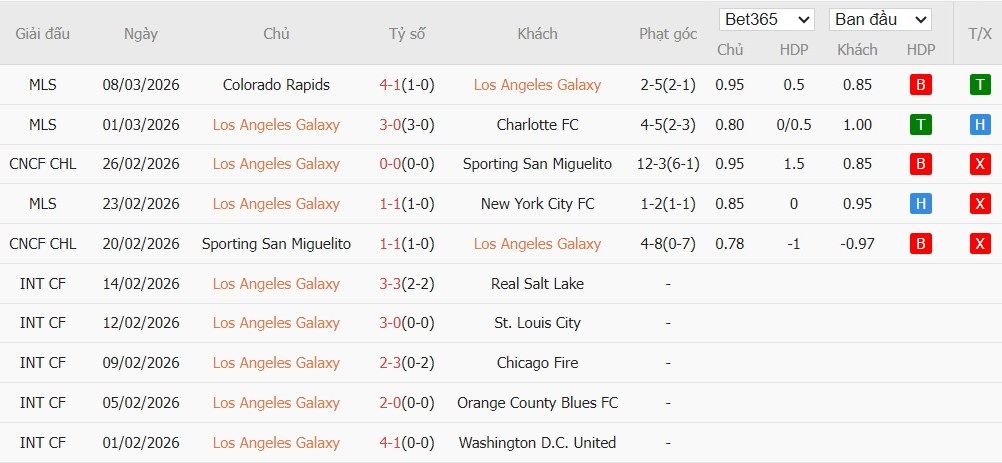Viewport: 1002px width, 463px height.
Task: Click green T HDP badge for Charlotte FC match
Action: (x=920, y=125)
